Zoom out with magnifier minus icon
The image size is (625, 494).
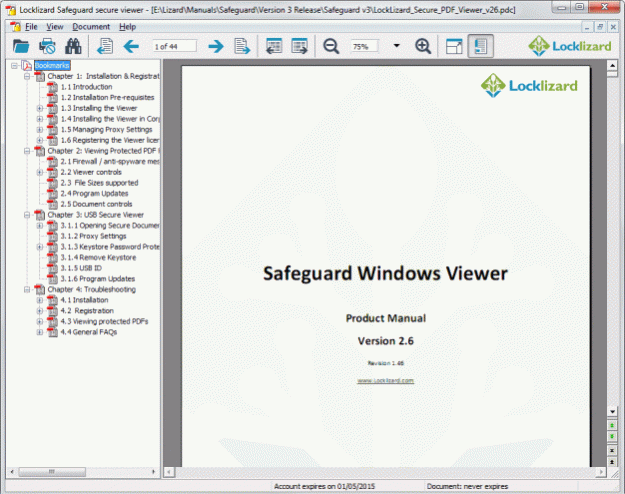point(331,46)
